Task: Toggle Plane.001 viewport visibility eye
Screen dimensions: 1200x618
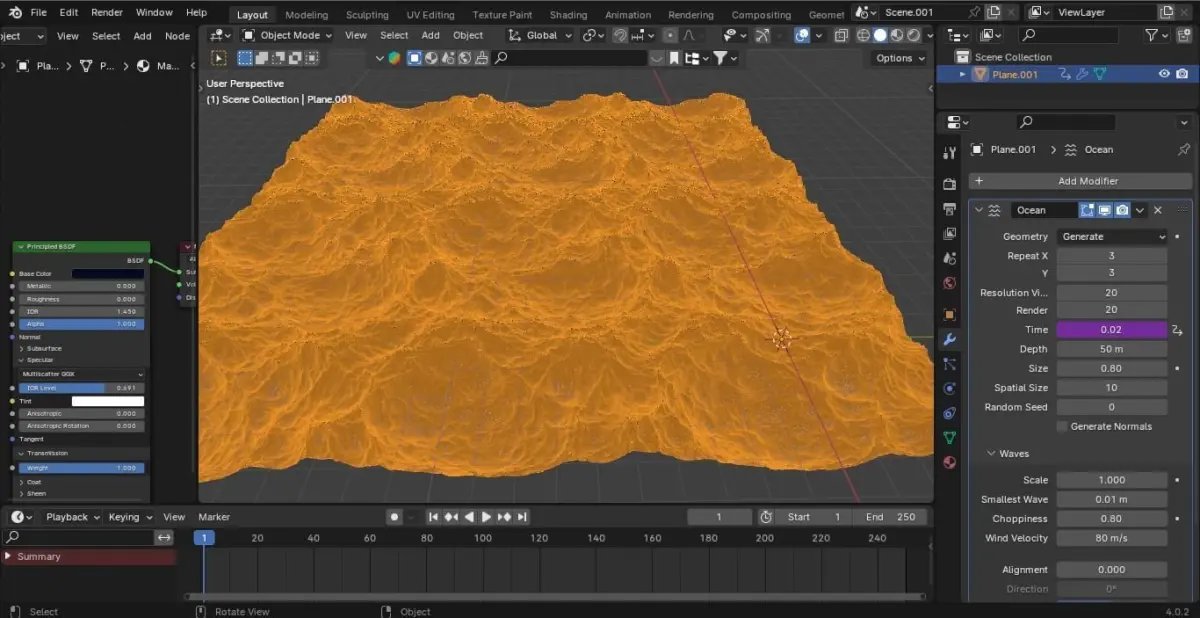Action: pos(1164,74)
